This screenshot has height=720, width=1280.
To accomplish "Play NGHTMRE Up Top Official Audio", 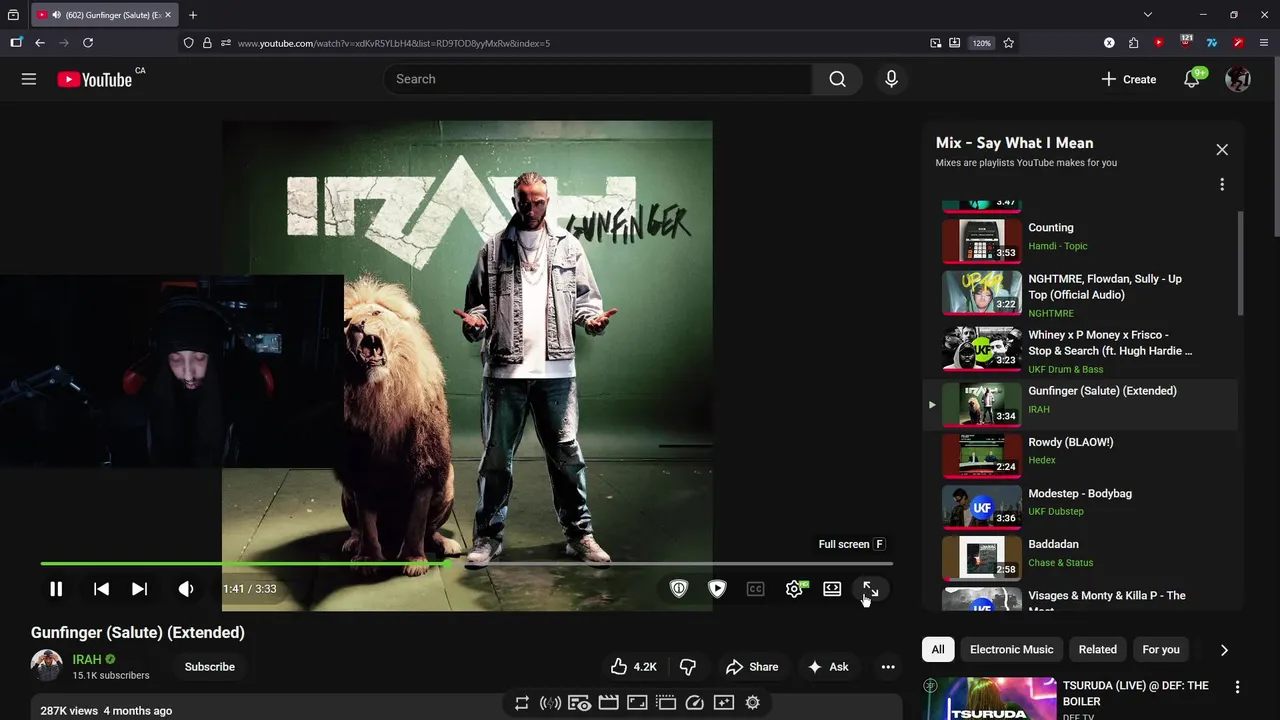I will coord(1080,295).
